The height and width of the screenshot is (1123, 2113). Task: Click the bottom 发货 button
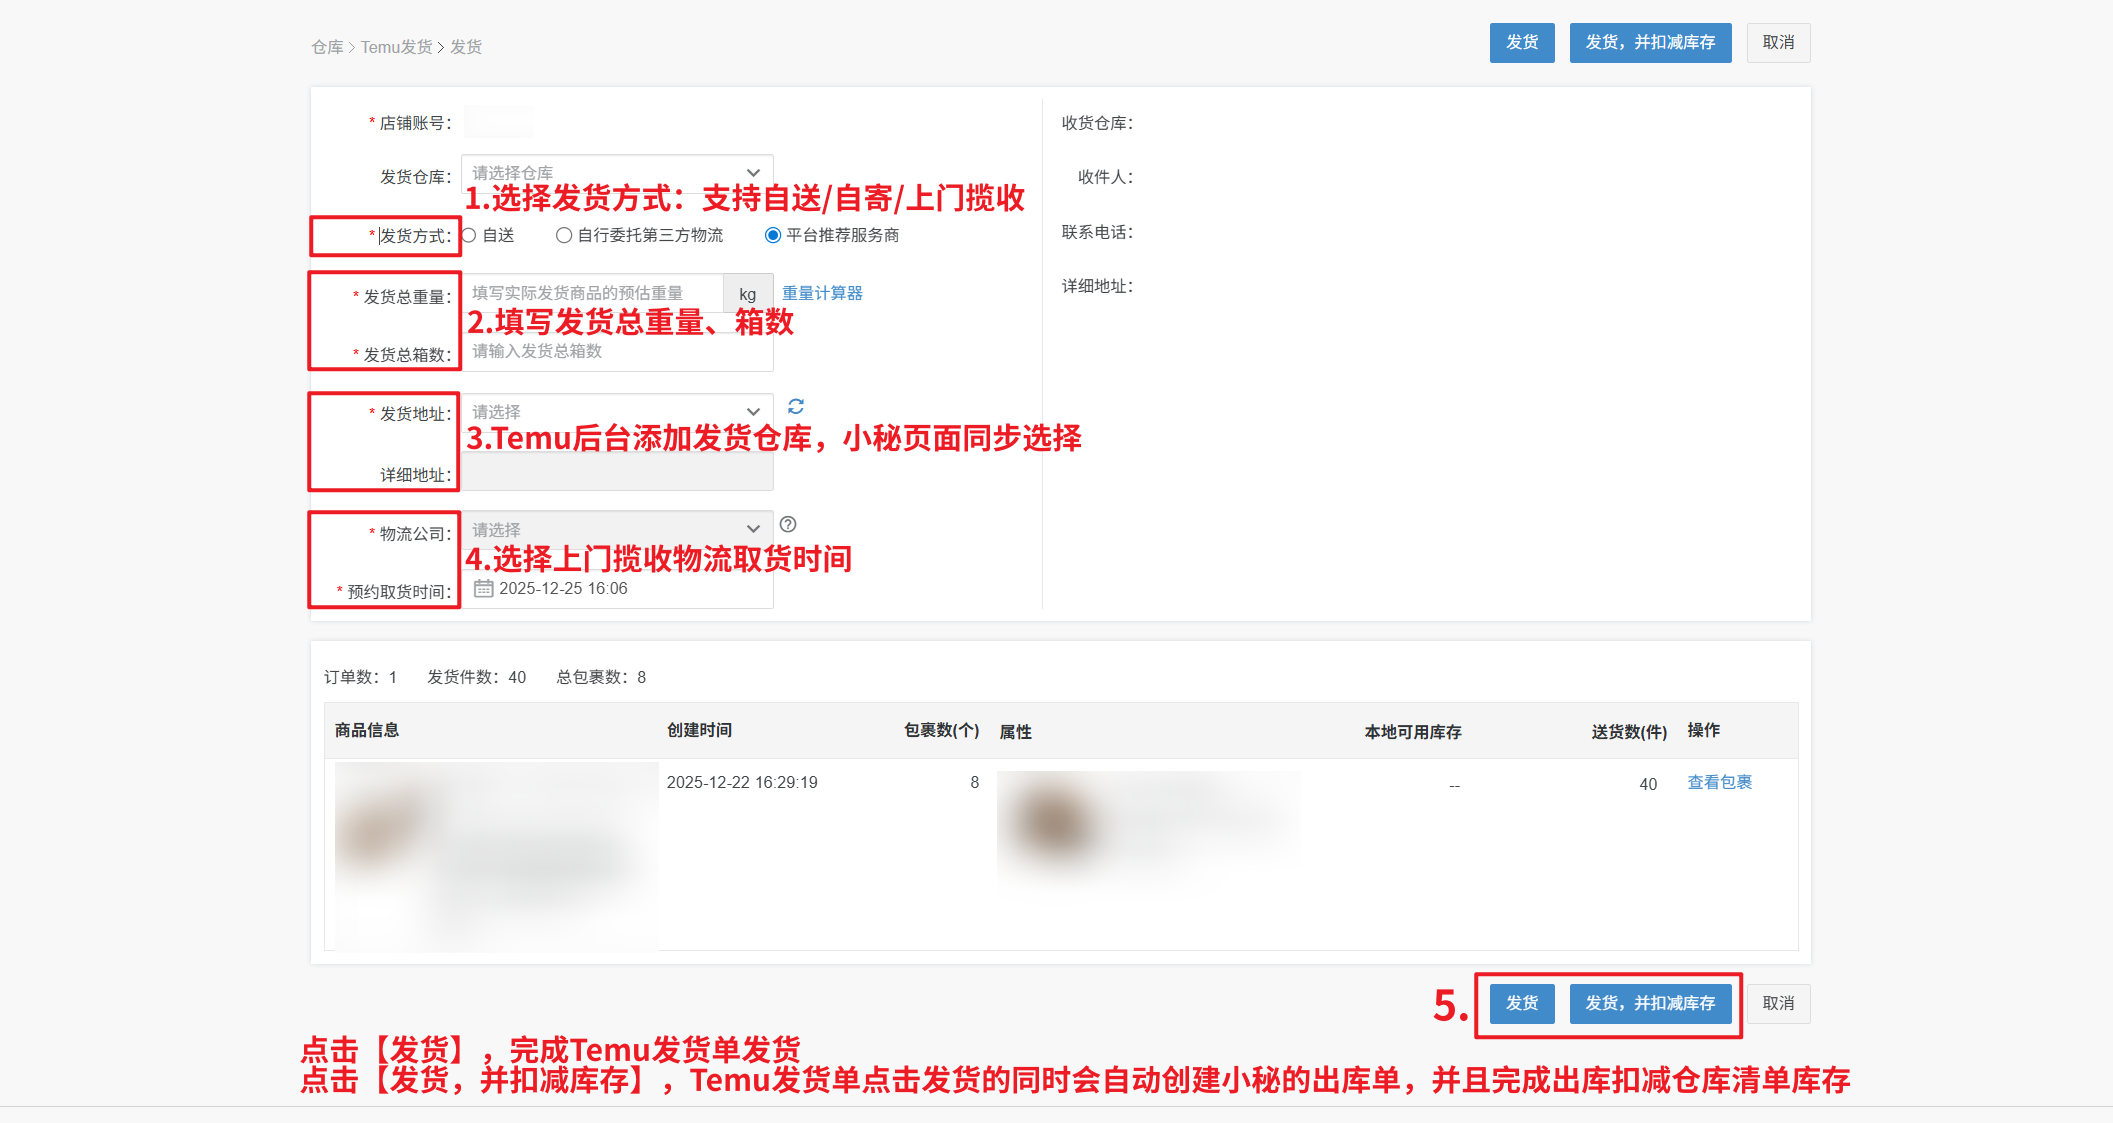click(1521, 1003)
